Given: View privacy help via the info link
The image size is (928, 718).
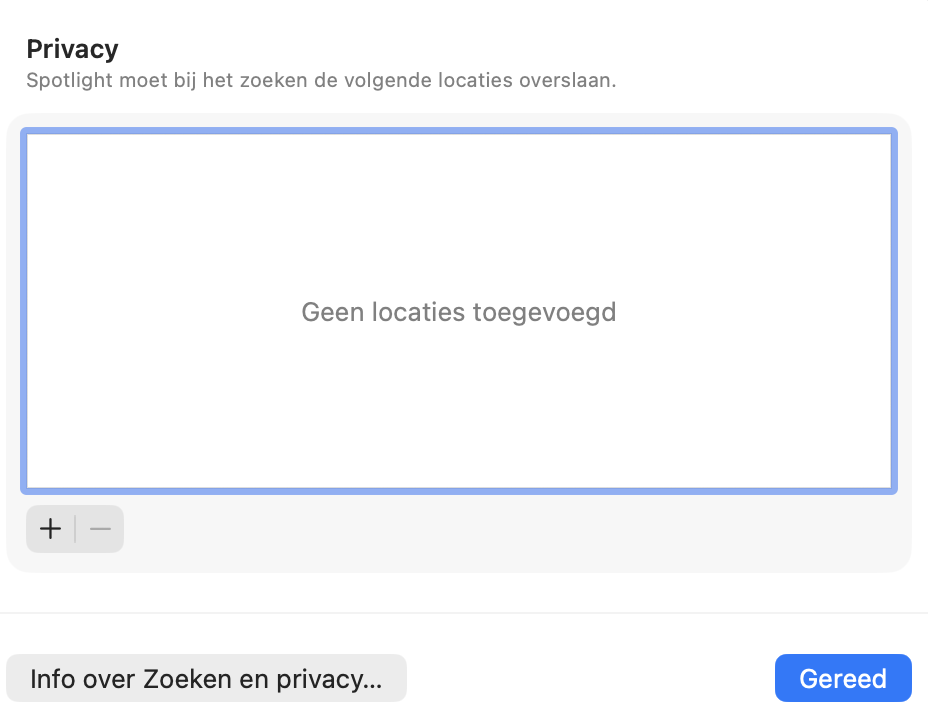Looking at the screenshot, I should pos(207,678).
